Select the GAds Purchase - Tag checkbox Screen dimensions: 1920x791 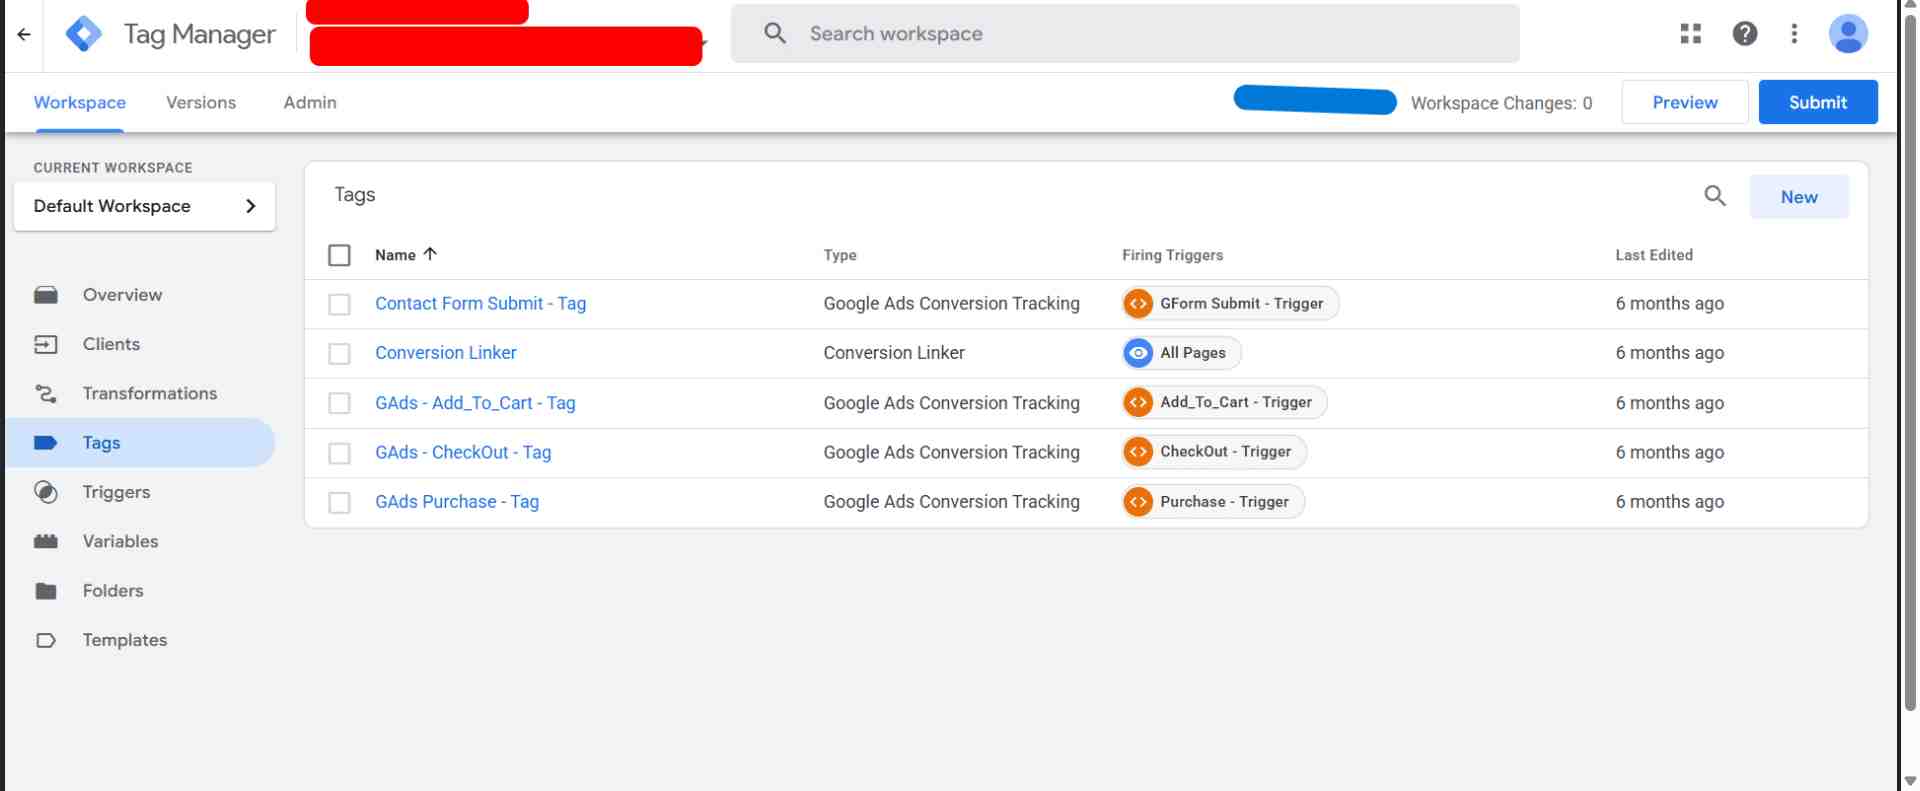tap(339, 503)
